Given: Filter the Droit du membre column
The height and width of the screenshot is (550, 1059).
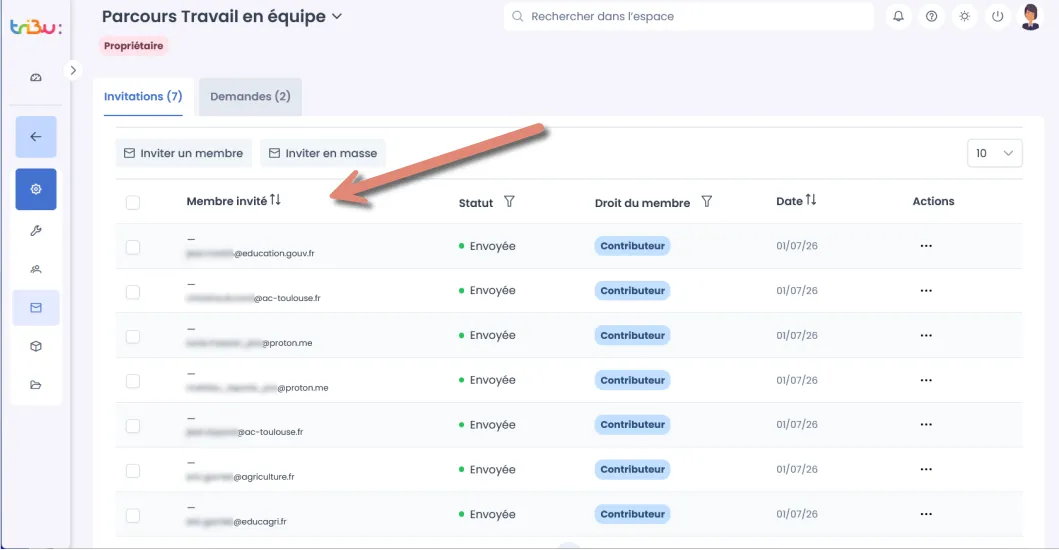Looking at the screenshot, I should click(706, 201).
